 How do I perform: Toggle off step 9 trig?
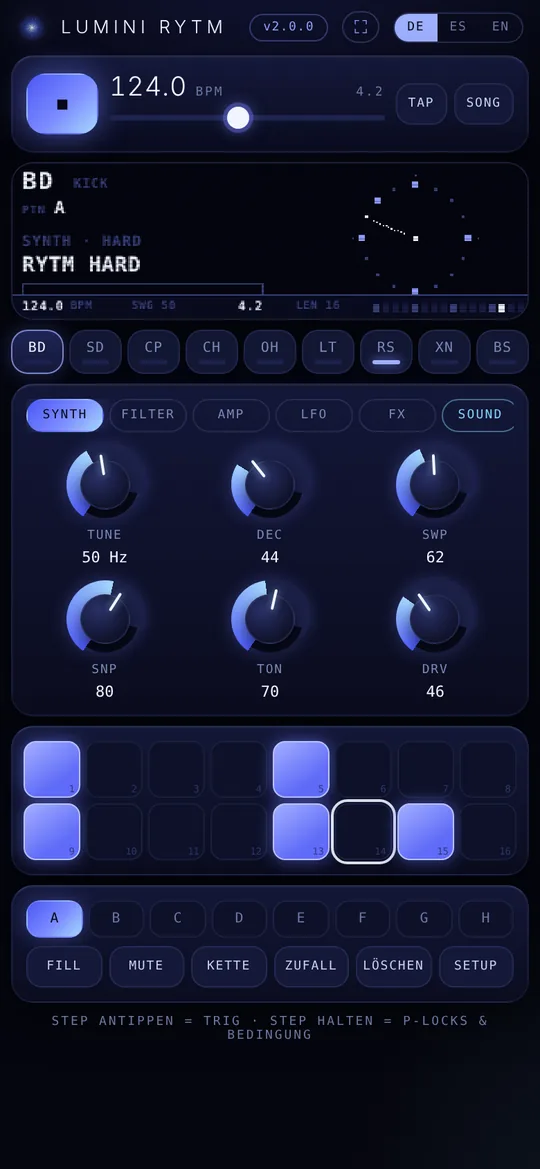52,831
